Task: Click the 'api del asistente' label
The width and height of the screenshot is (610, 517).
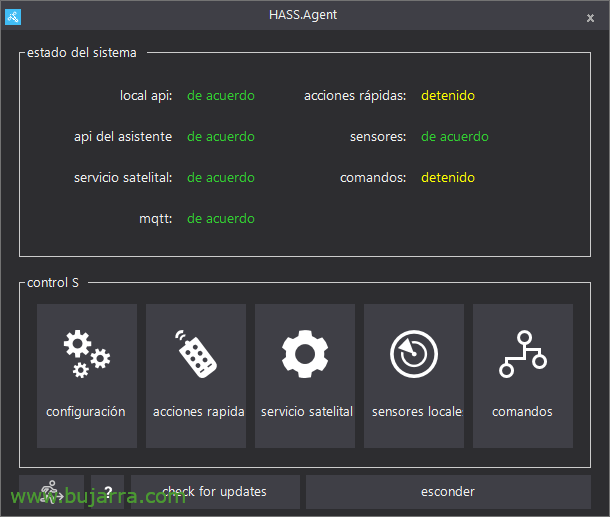Action: 123,137
